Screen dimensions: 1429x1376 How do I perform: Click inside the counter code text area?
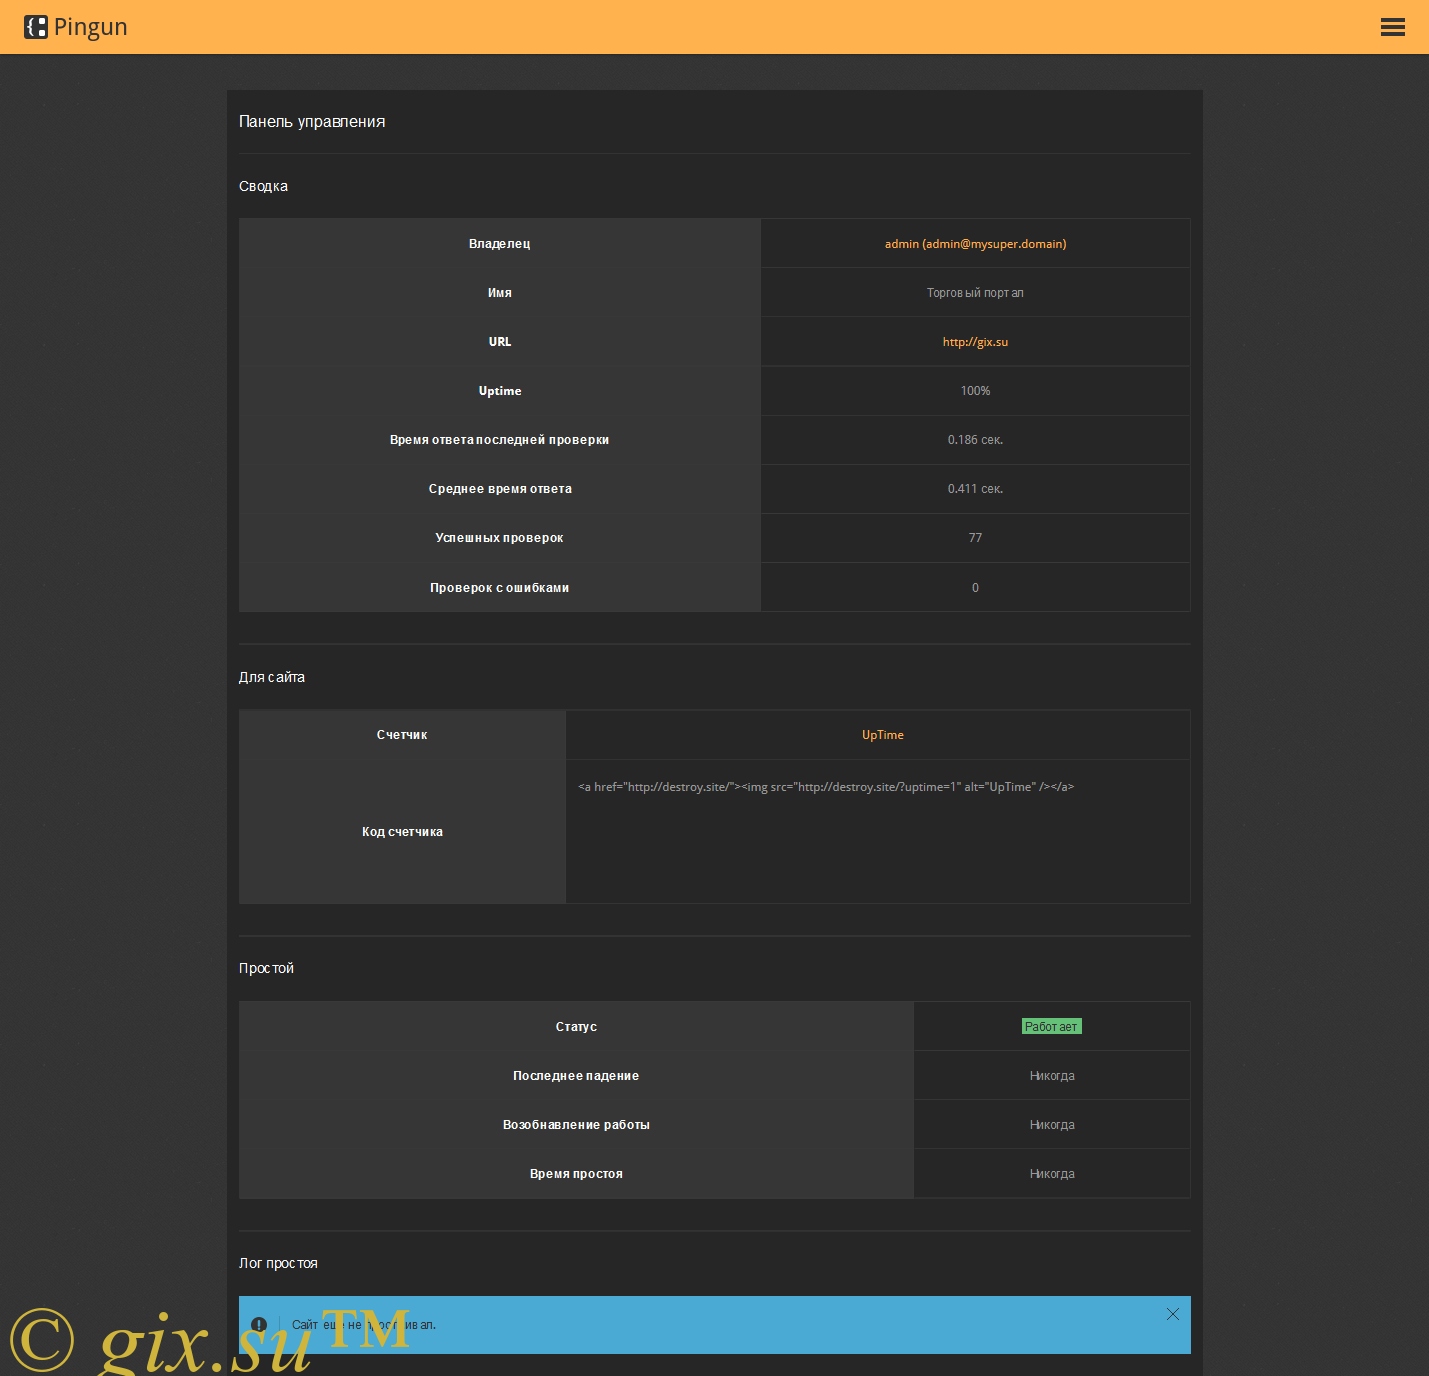click(878, 832)
